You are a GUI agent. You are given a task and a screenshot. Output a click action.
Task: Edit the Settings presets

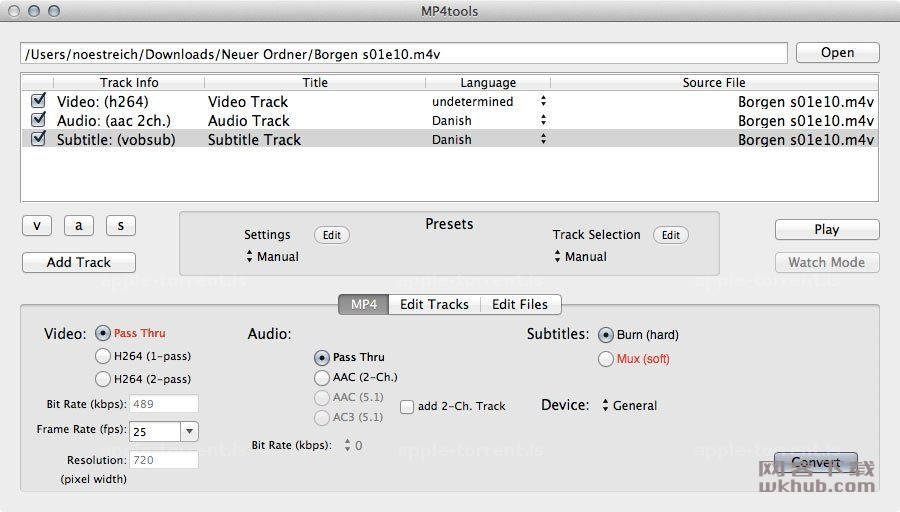[332, 235]
